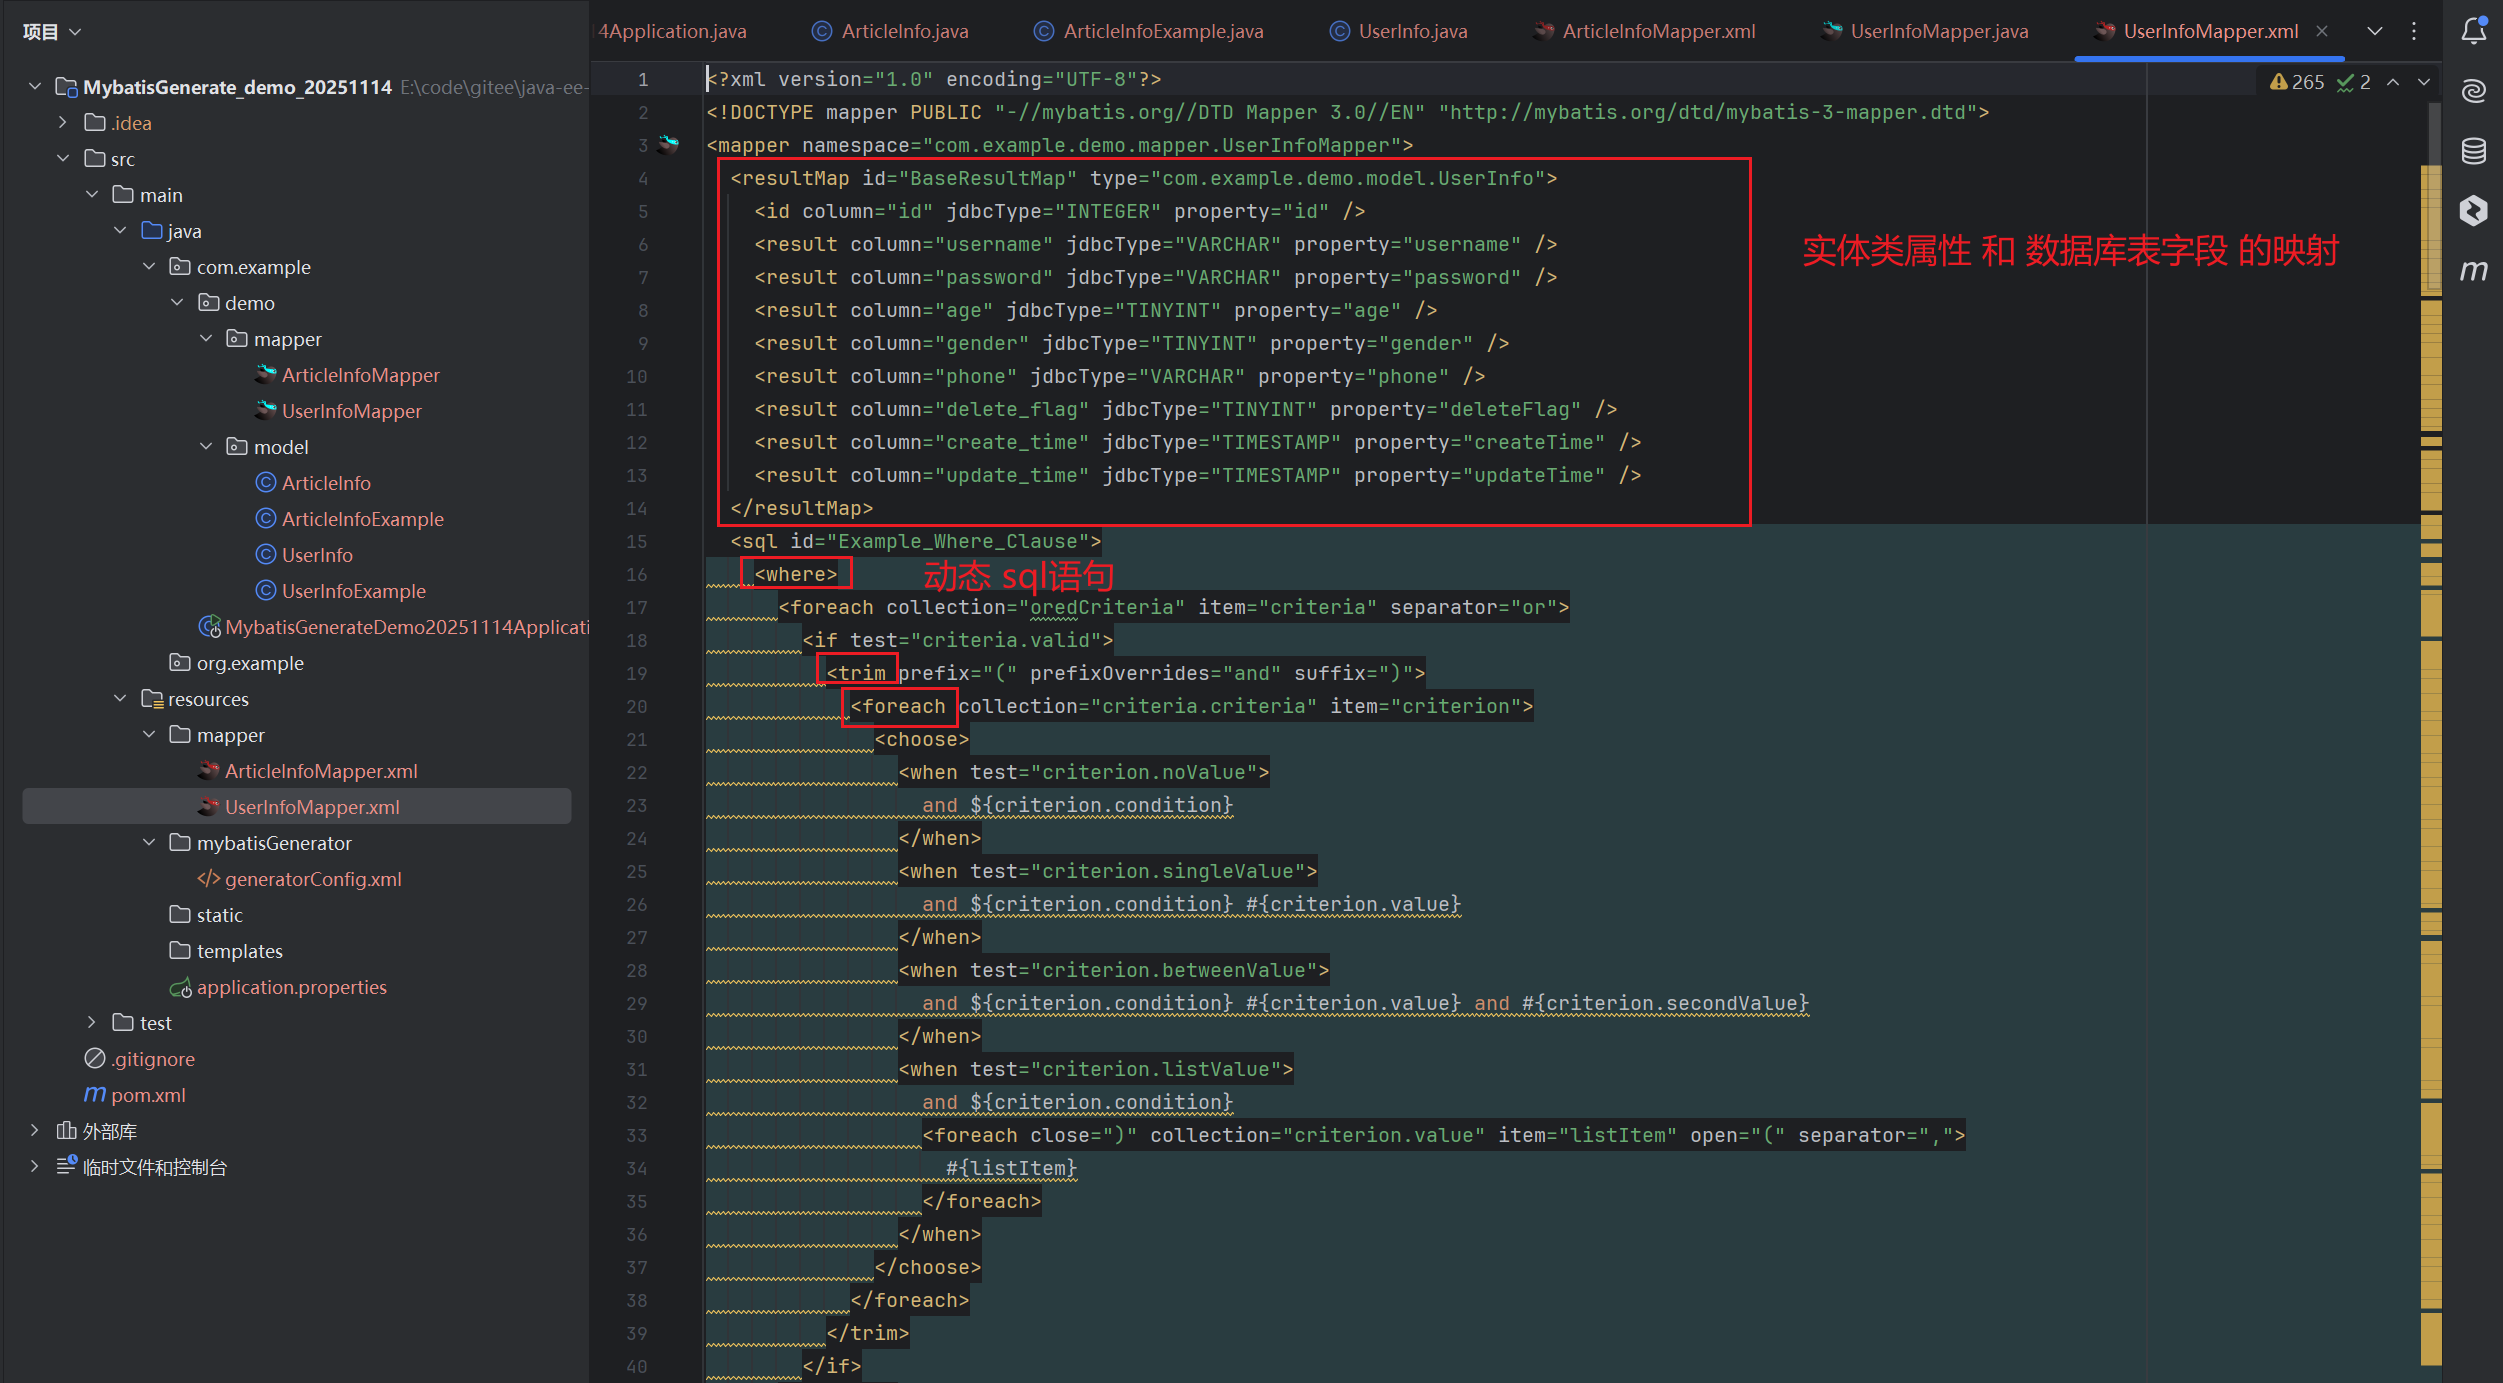Open the AI assistant spiral icon
Screen dimensions: 2503x1383
2473,91
